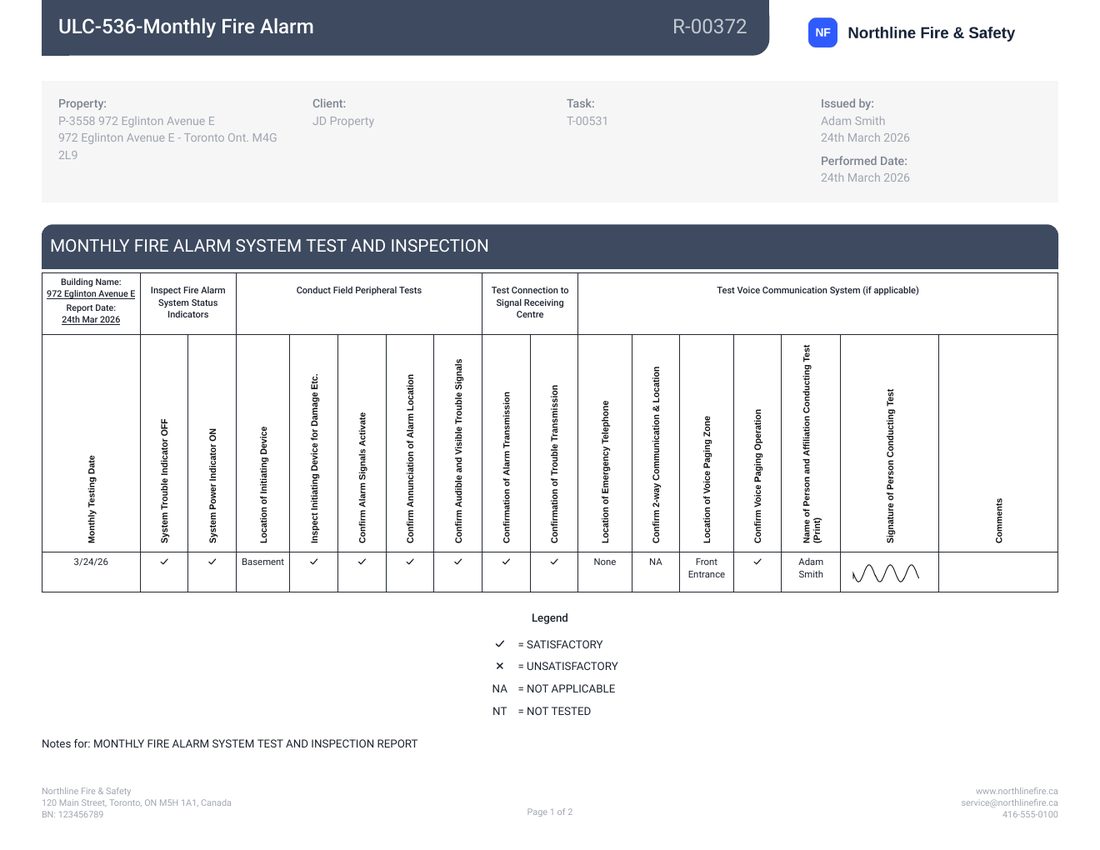Click the Notes for report line
Image resolution: width=1100 pixels, height=850 pixels.
coord(229,743)
